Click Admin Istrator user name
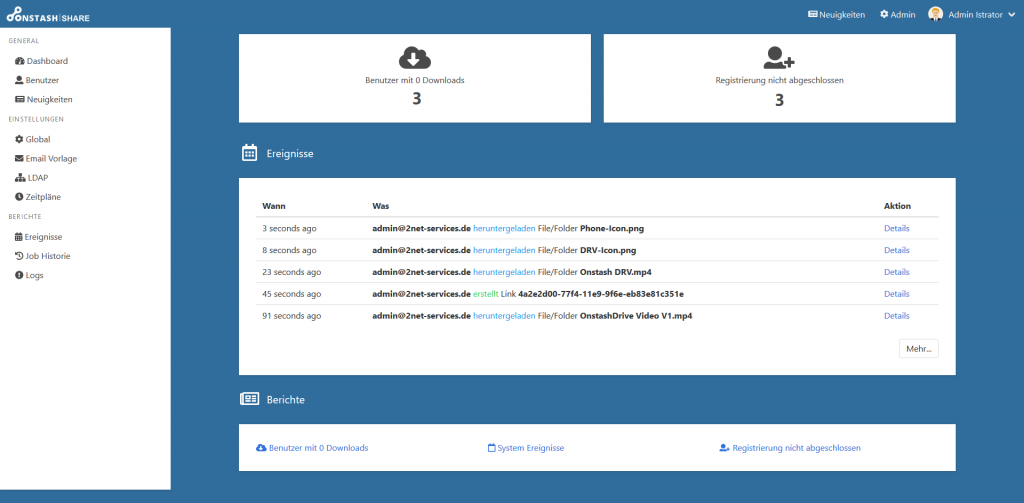1024x503 pixels. (x=975, y=14)
